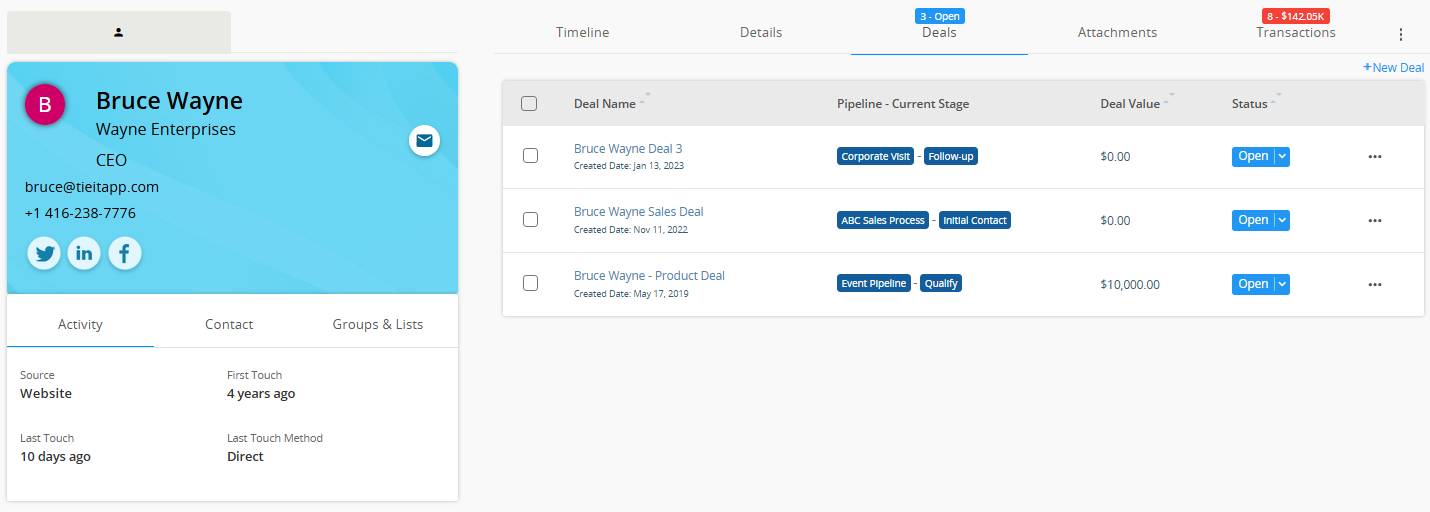This screenshot has height=512, width=1430.
Task: Select the Activity tab
Action: tap(80, 324)
